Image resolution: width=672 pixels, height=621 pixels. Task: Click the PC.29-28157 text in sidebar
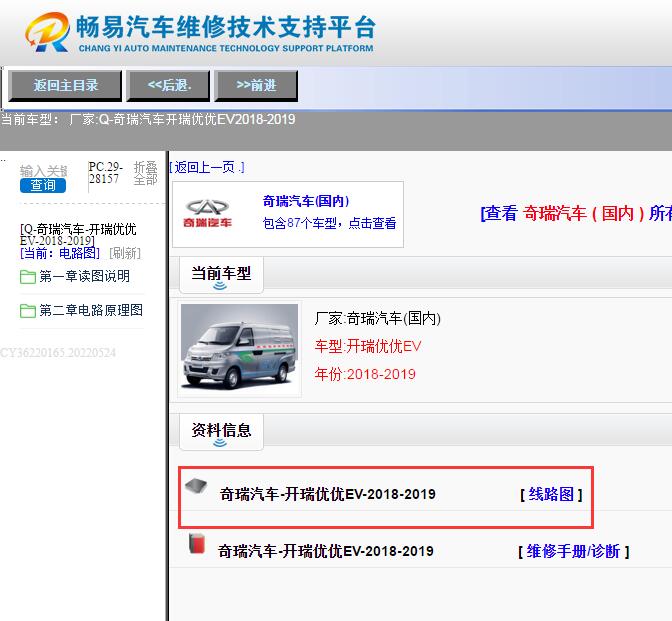pyautogui.click(x=105, y=173)
